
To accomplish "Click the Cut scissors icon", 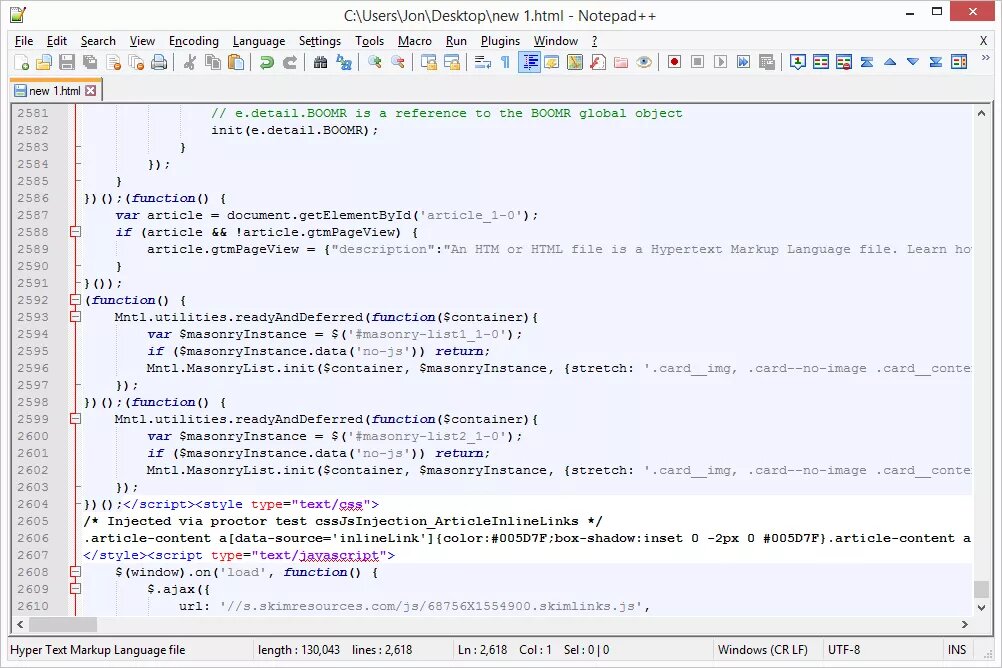I will pyautogui.click(x=189, y=62).
